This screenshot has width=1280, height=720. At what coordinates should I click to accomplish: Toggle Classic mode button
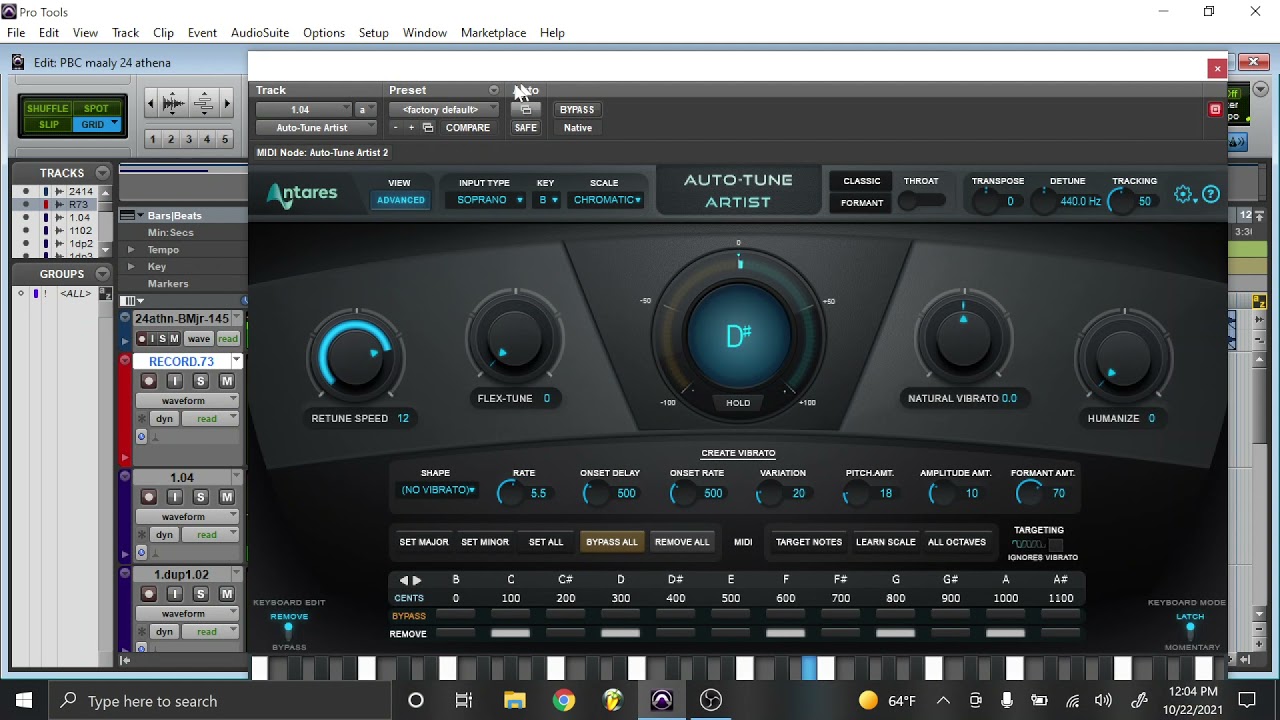tap(862, 181)
